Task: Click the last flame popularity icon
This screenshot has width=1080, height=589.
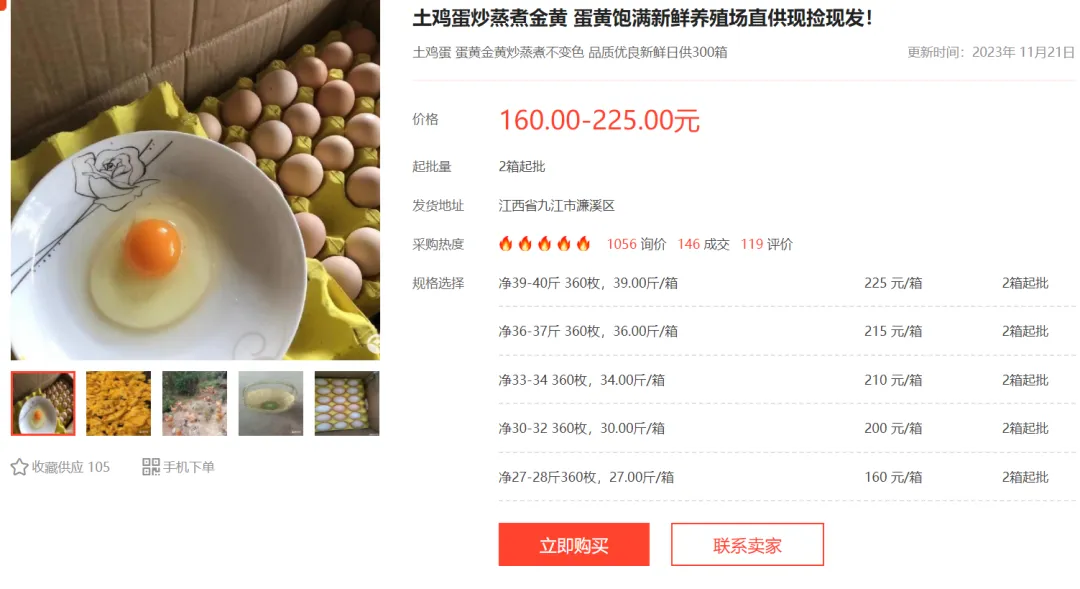Action: pyautogui.click(x=583, y=244)
